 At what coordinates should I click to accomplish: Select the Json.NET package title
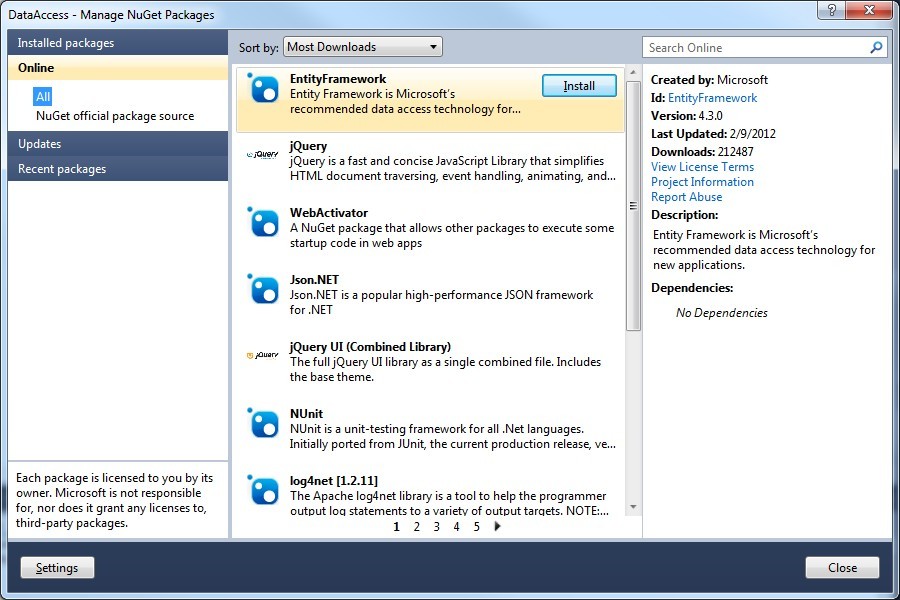[314, 280]
